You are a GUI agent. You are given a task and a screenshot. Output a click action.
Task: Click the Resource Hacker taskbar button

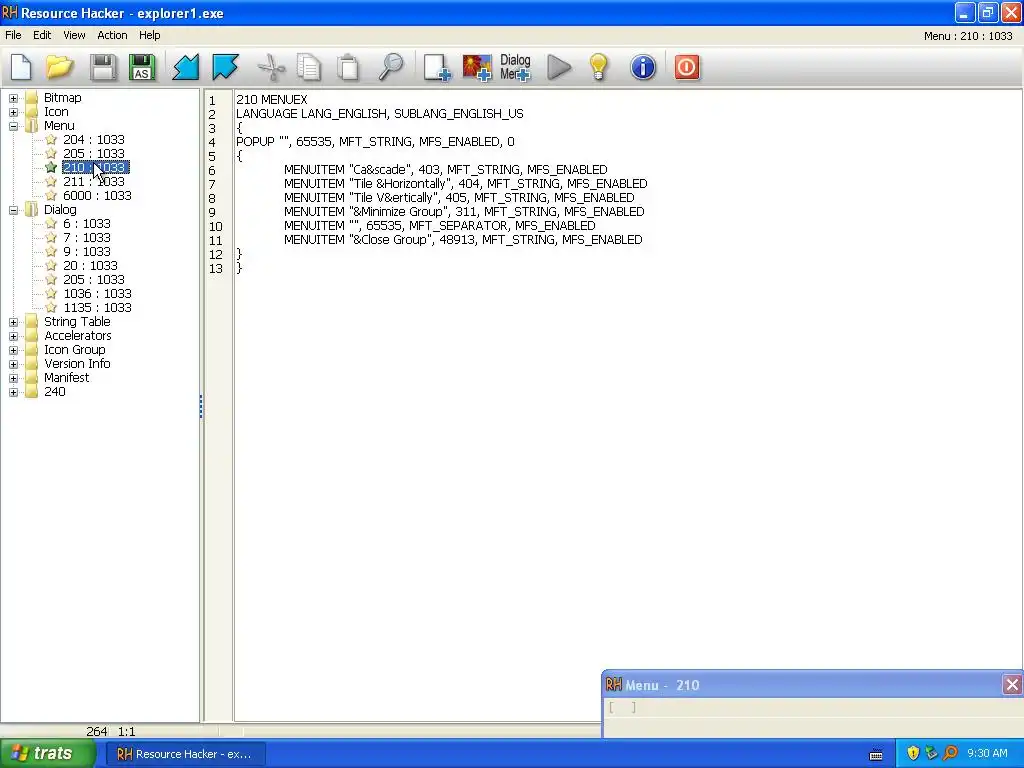pyautogui.click(x=185, y=754)
